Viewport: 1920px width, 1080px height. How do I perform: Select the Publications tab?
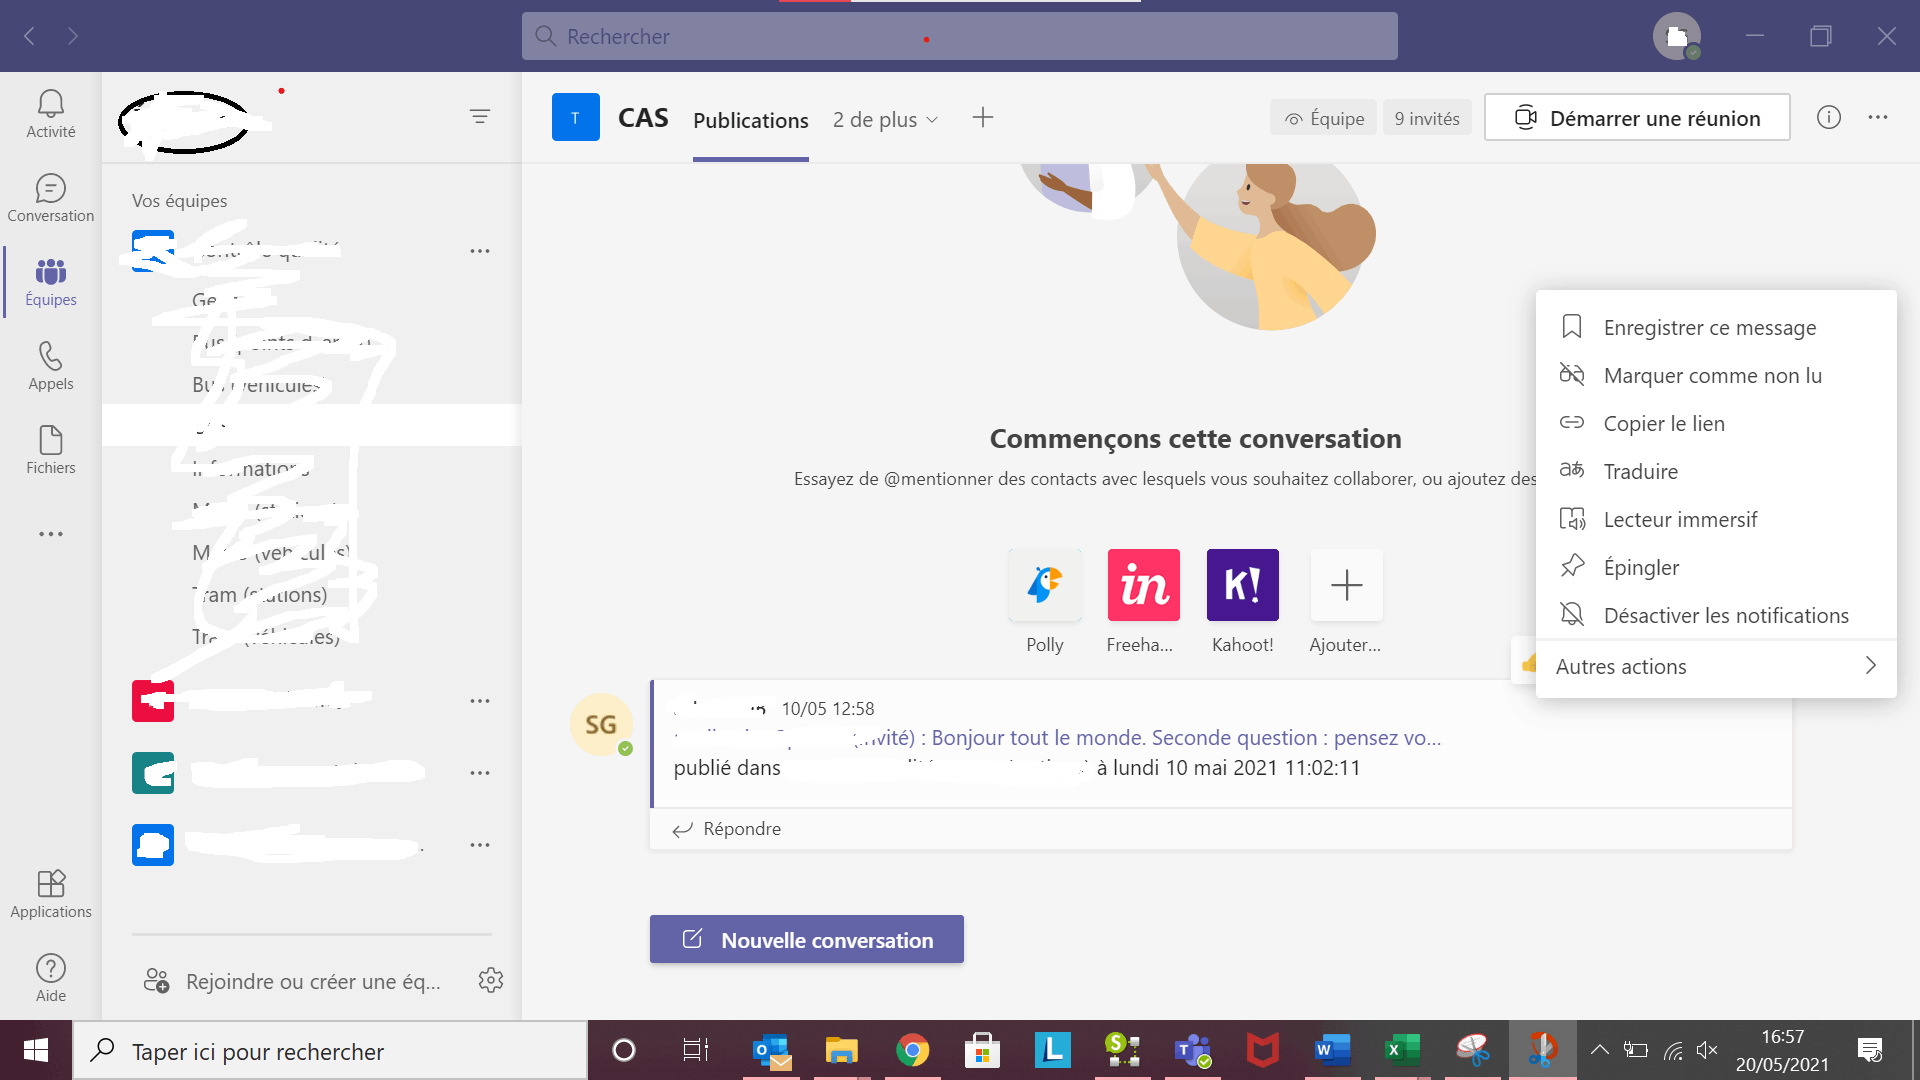(x=750, y=120)
